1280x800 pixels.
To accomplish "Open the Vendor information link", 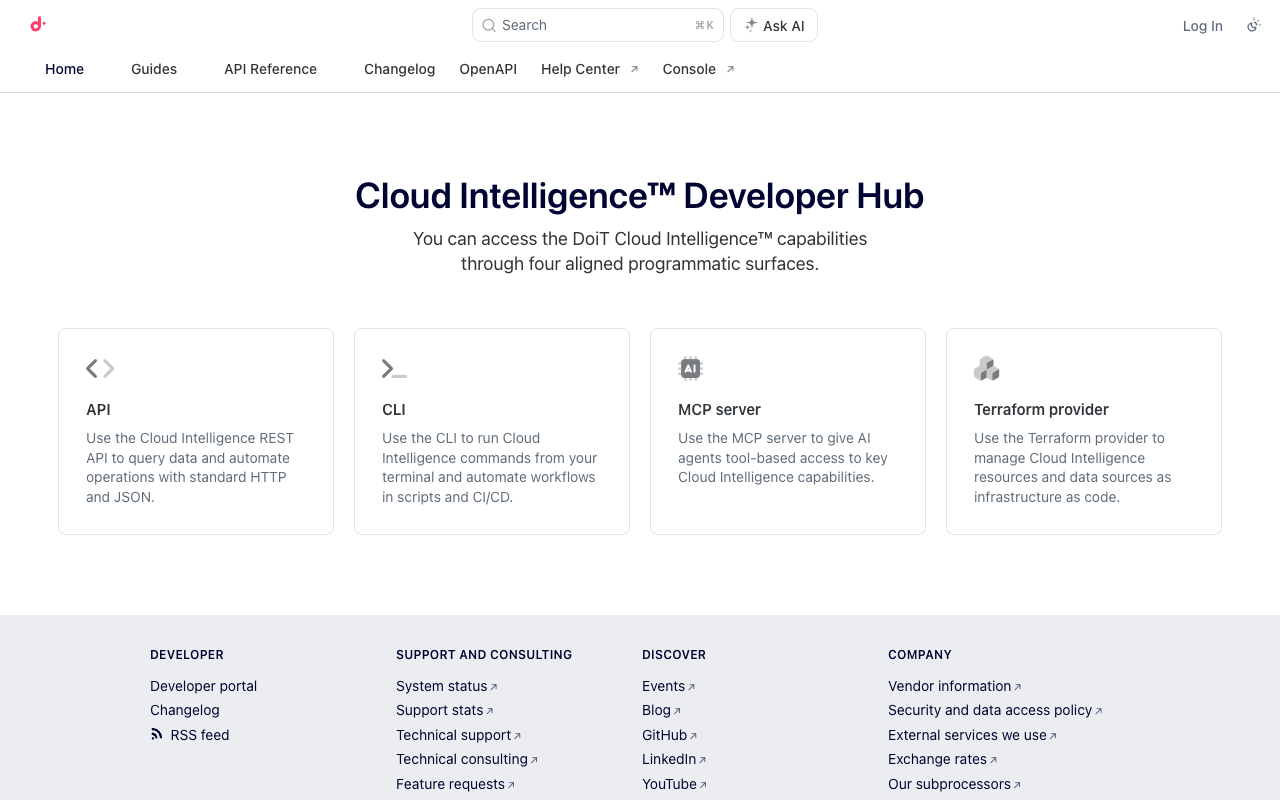I will (x=950, y=686).
